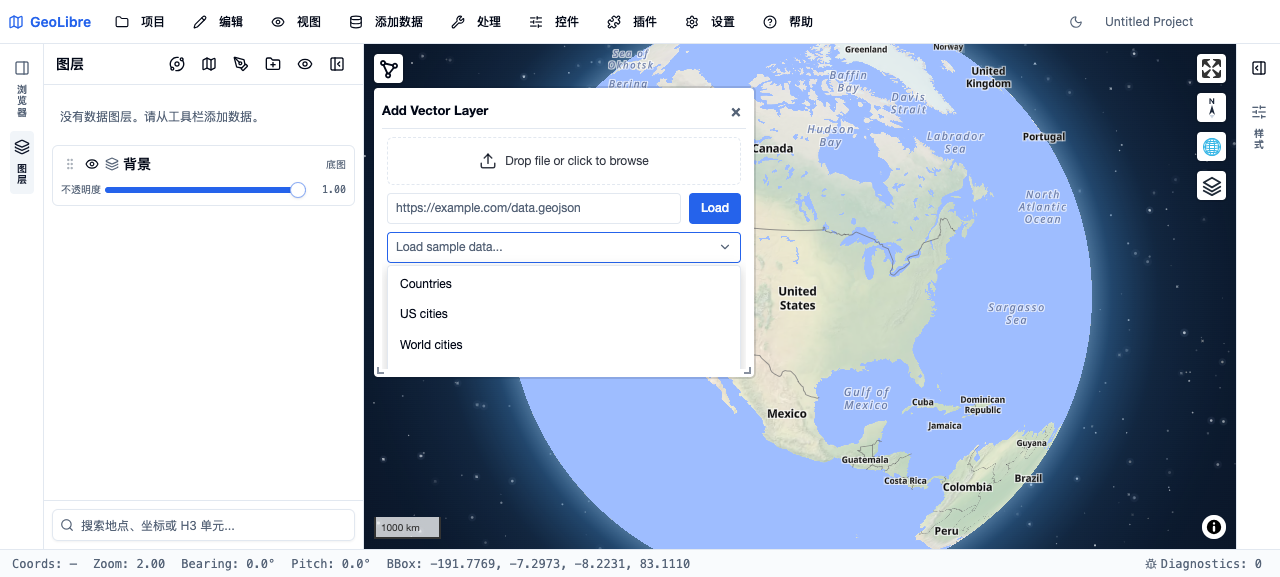Image resolution: width=1280 pixels, height=577 pixels.
Task: Click the 背景 opacity slider
Action: coord(205,190)
